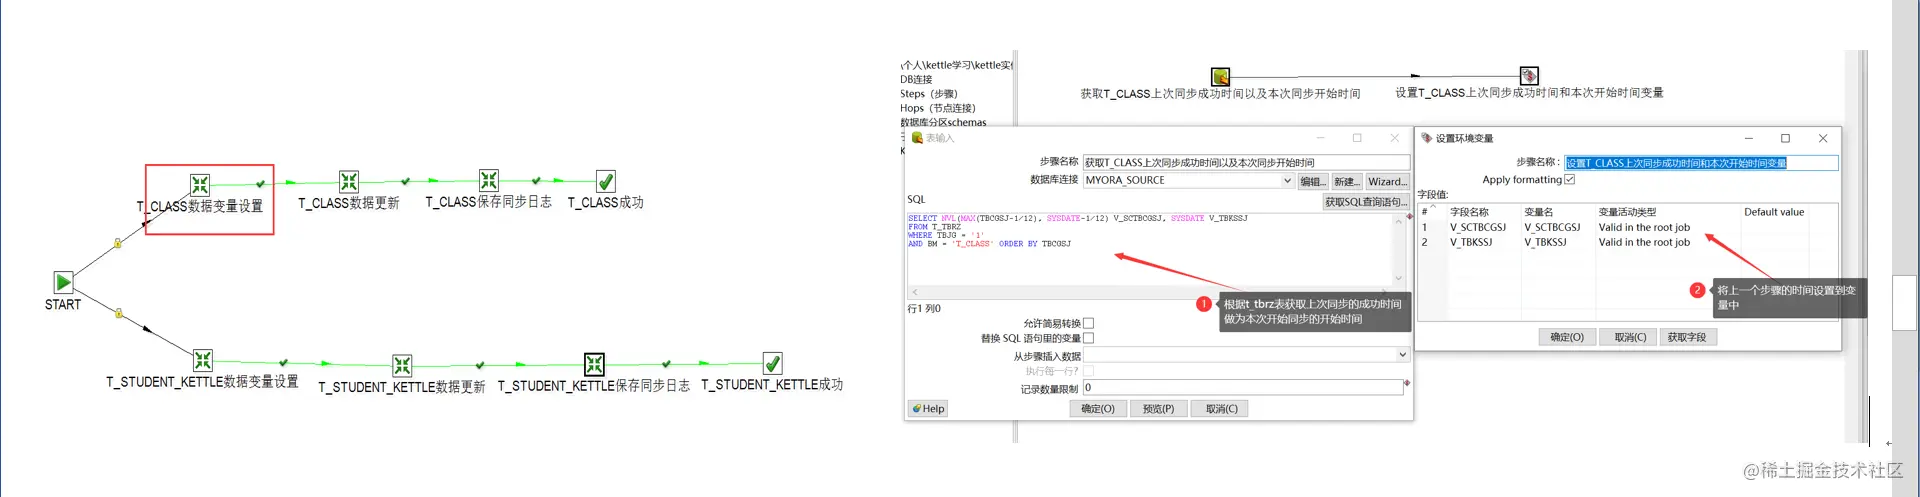Click the T_CLASS成功 success checkmark icon
Image resolution: width=1920 pixels, height=497 pixels.
(605, 181)
